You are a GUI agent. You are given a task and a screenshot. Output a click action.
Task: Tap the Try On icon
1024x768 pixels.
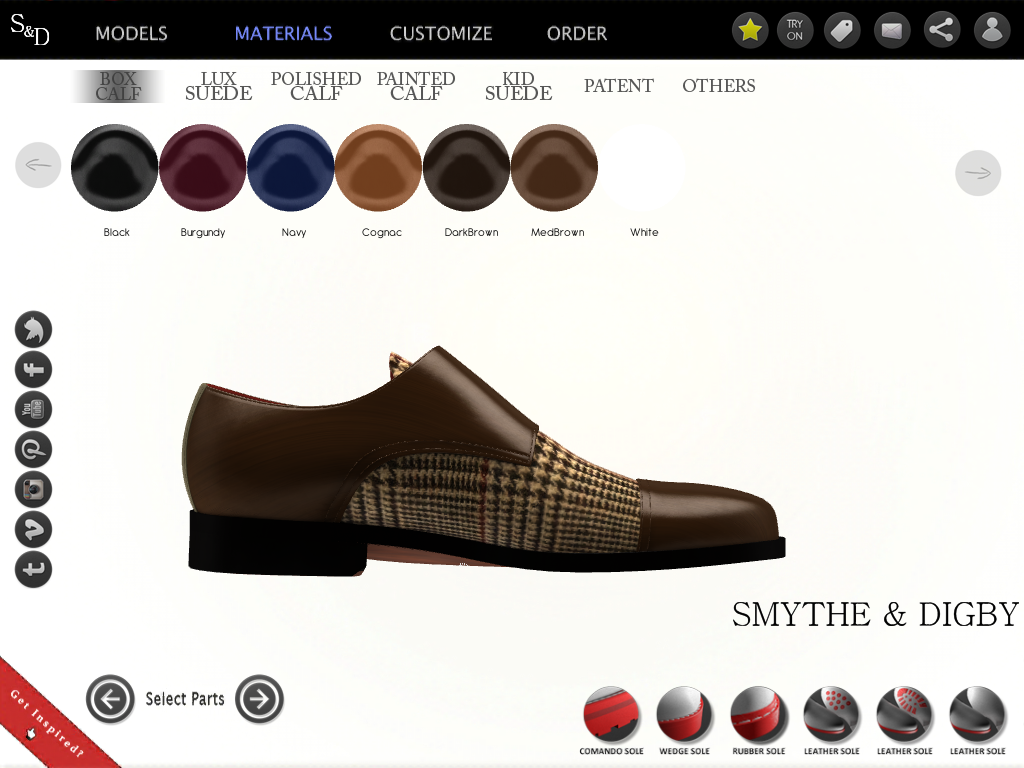pyautogui.click(x=795, y=30)
